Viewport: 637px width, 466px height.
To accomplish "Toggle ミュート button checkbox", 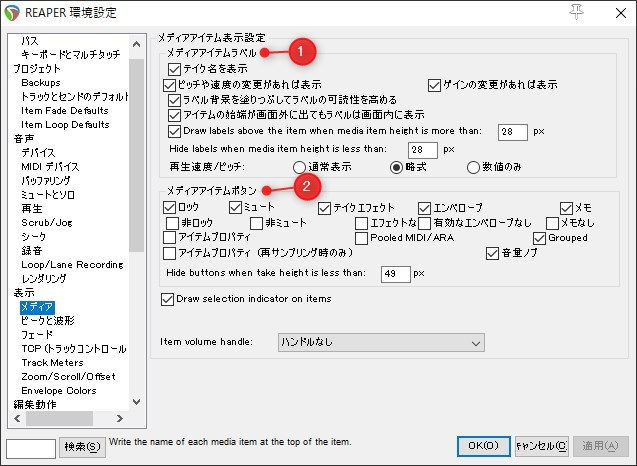I will [x=235, y=208].
